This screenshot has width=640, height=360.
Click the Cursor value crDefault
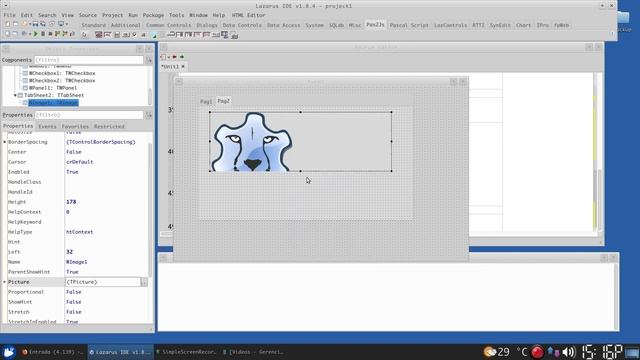pos(80,162)
